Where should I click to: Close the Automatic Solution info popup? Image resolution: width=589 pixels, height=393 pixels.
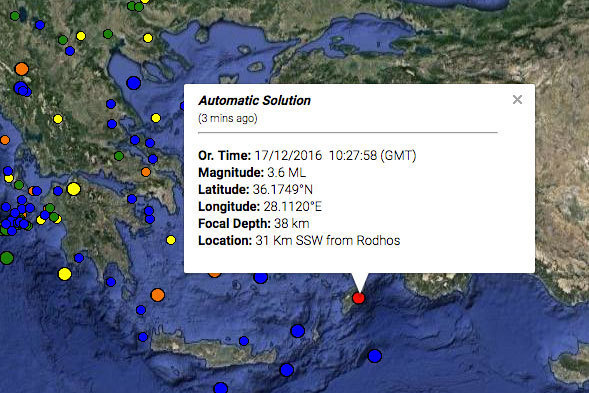[517, 100]
